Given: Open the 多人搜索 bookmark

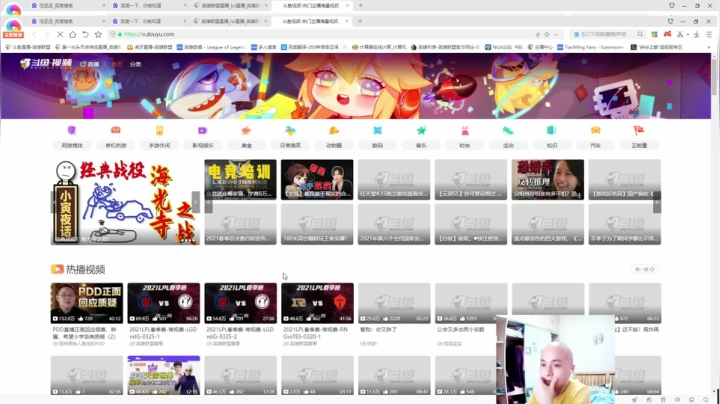Looking at the screenshot, I should point(264,47).
